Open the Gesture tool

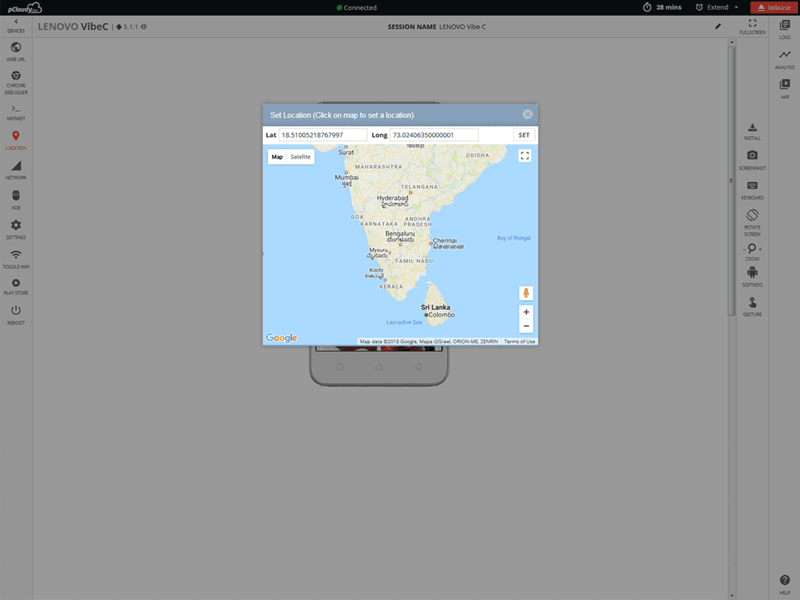[x=752, y=307]
